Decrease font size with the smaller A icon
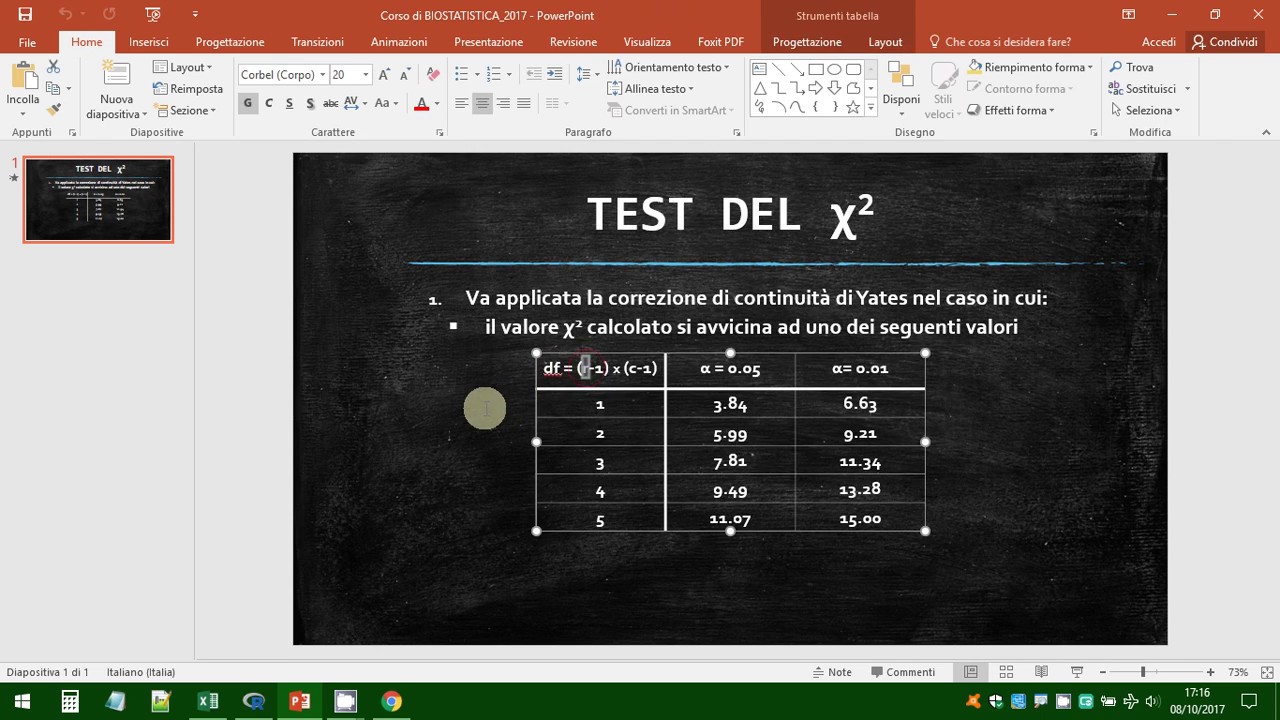This screenshot has height=720, width=1280. click(x=405, y=74)
